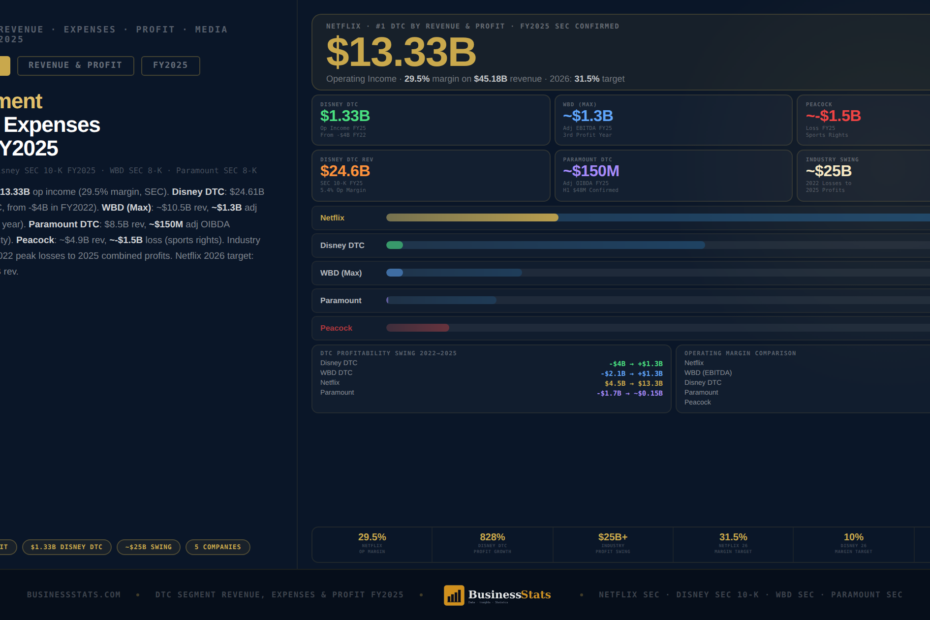Click the DTC PROFITABILITY SWING 2022–2025 heading

pyautogui.click(x=388, y=353)
